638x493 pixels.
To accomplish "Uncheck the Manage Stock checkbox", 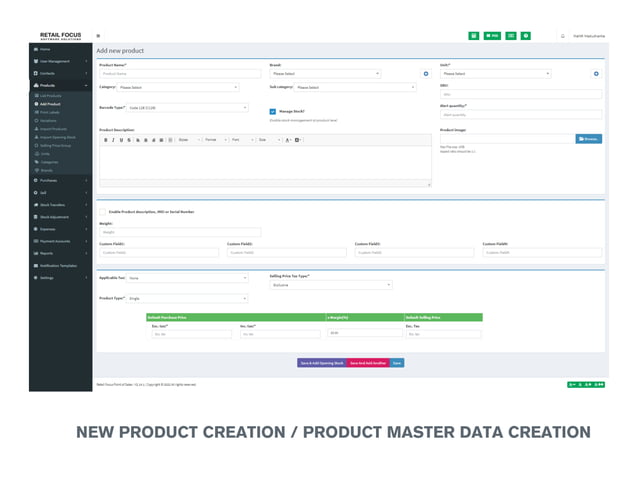I will (273, 111).
